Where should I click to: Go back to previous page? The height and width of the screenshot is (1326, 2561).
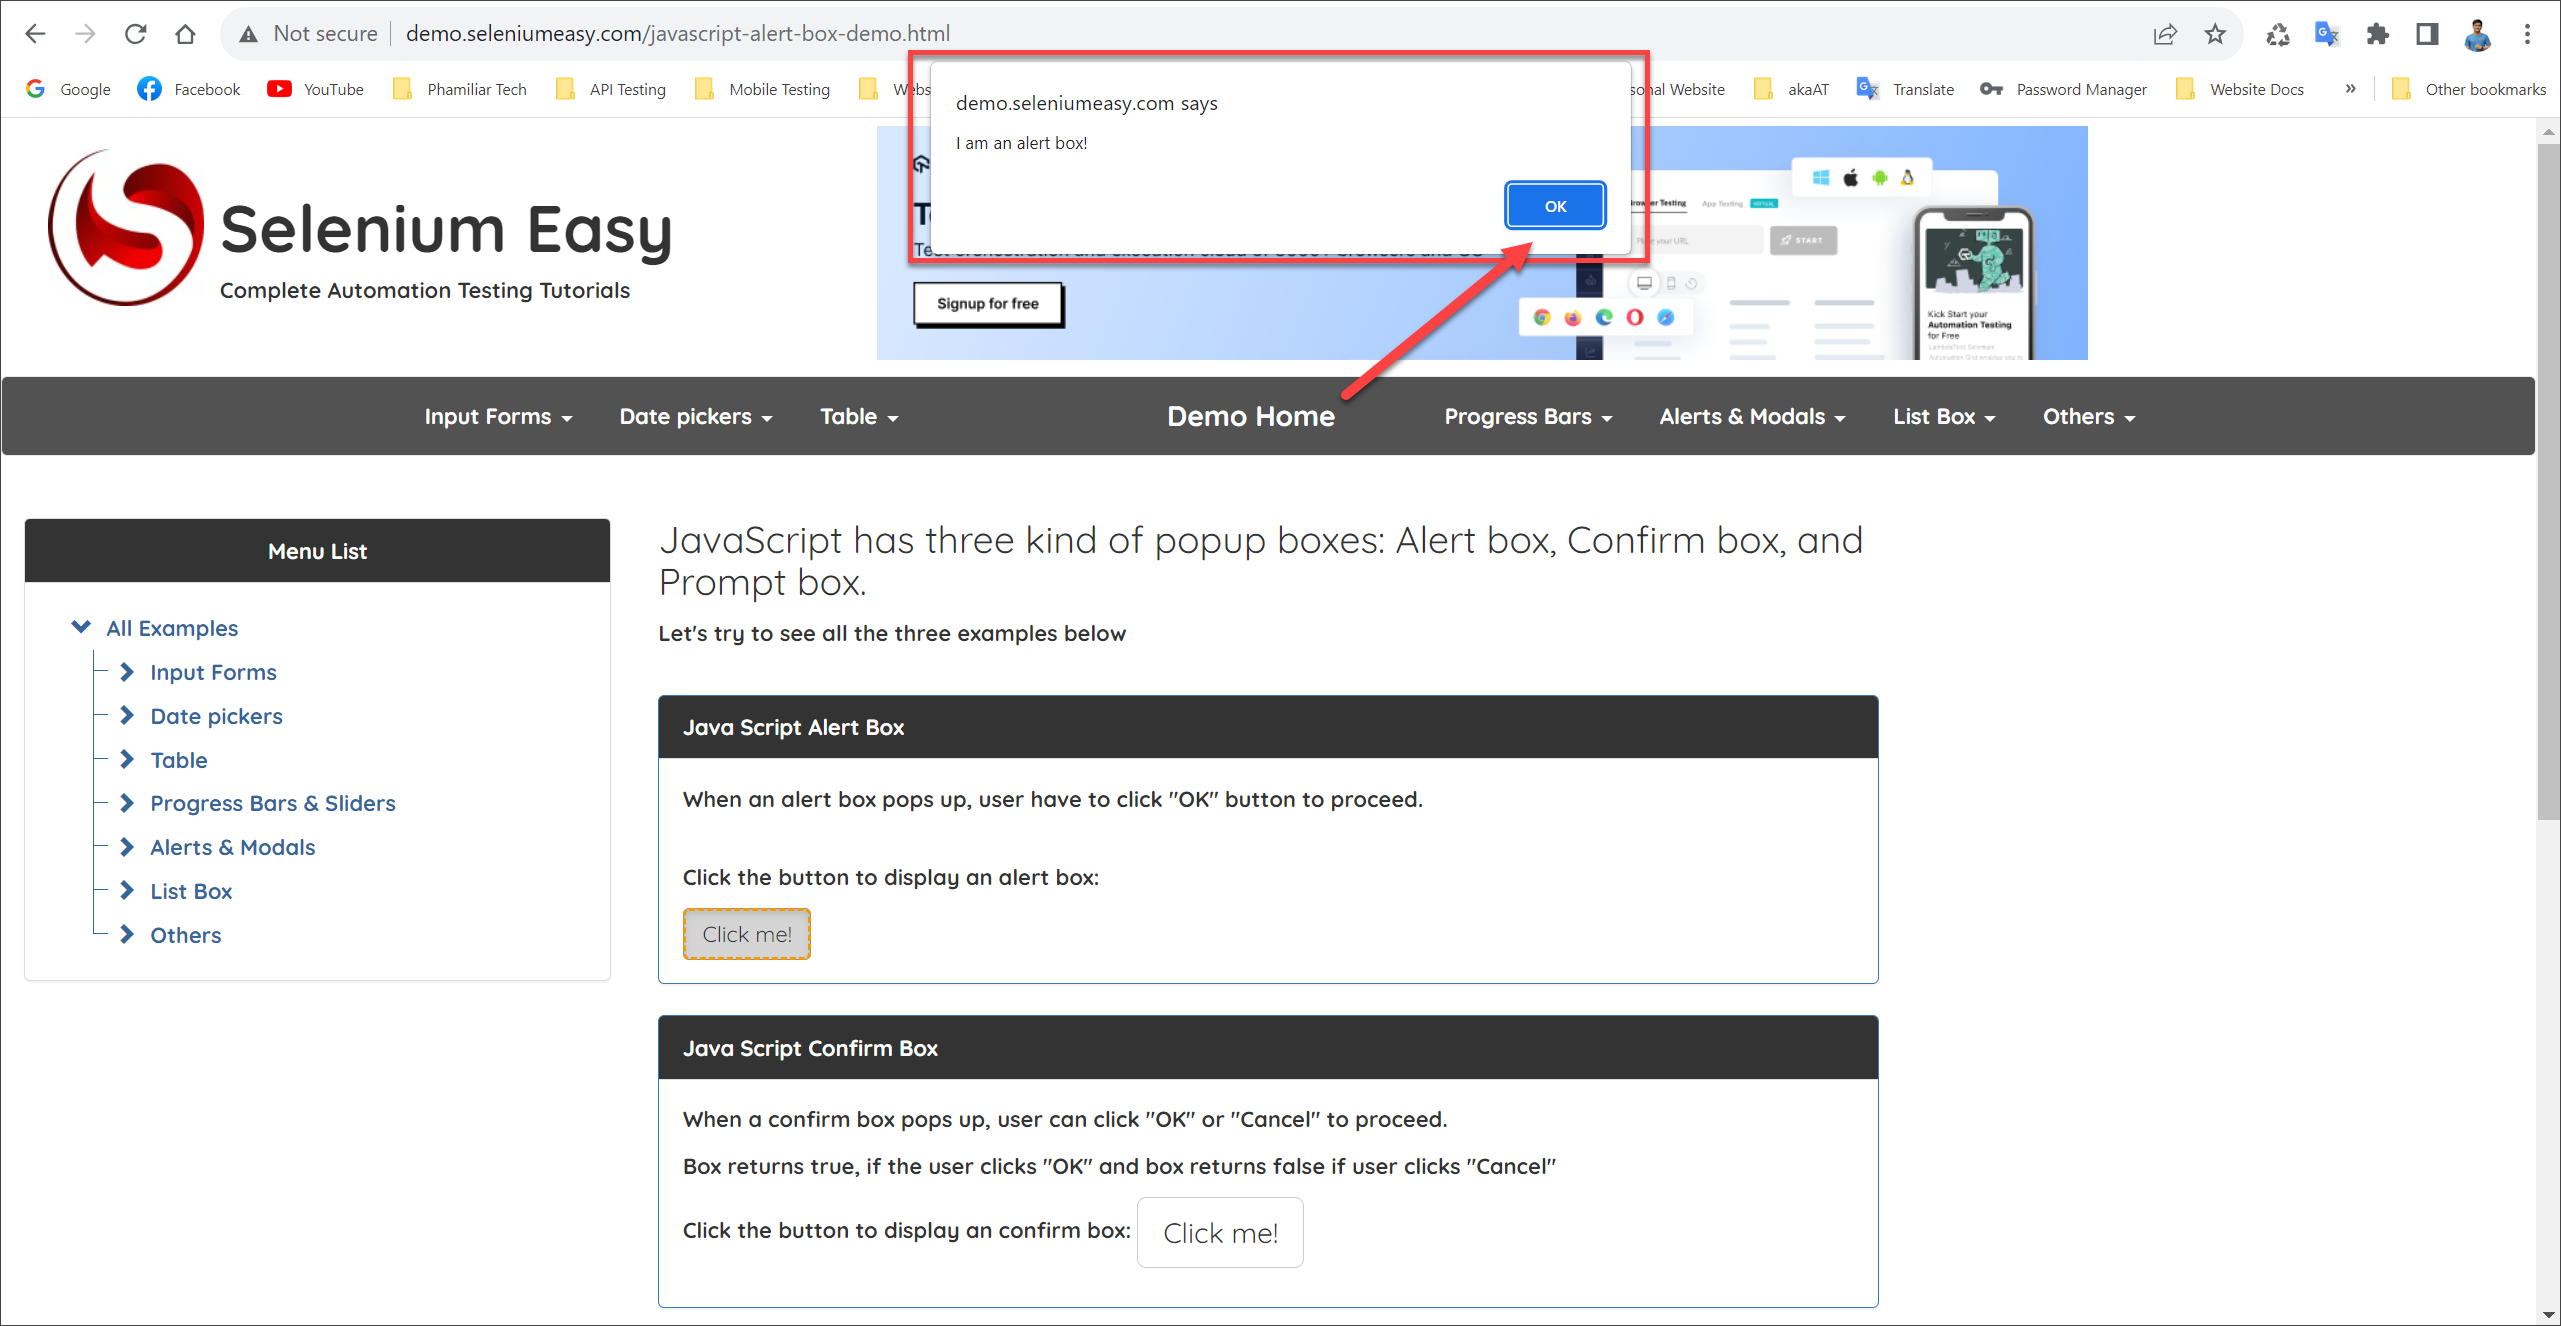click(35, 34)
